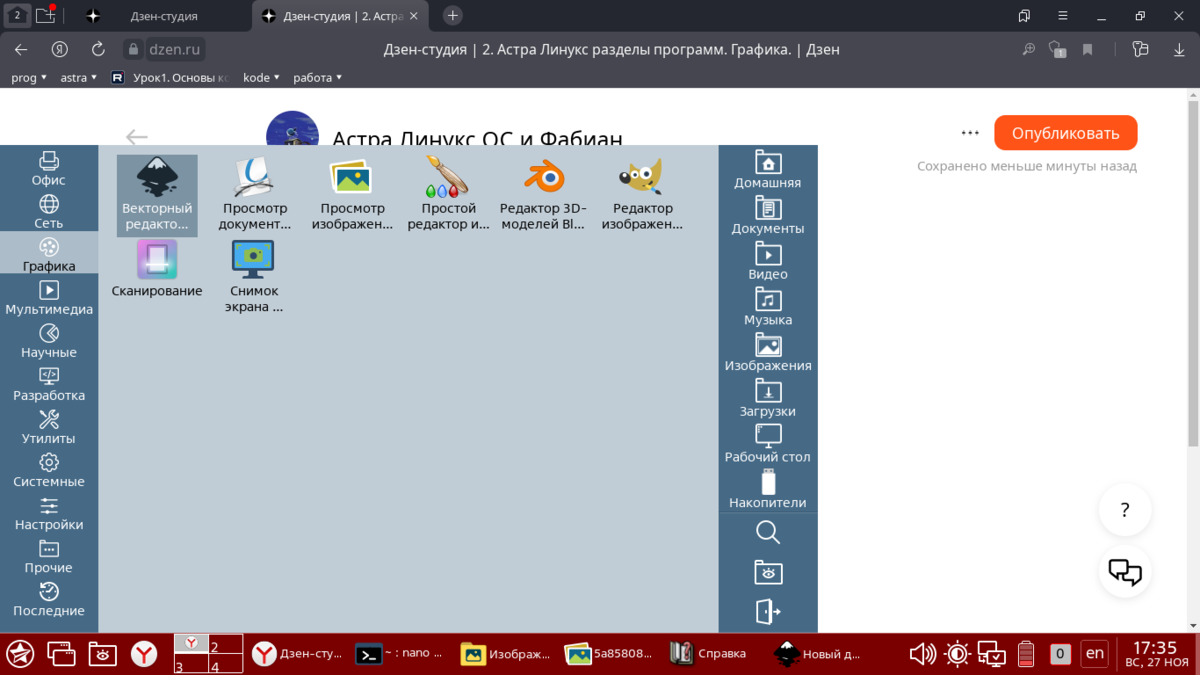This screenshot has width=1200, height=675.
Task: Go back with the Dzen editor arrow
Action: (x=137, y=137)
